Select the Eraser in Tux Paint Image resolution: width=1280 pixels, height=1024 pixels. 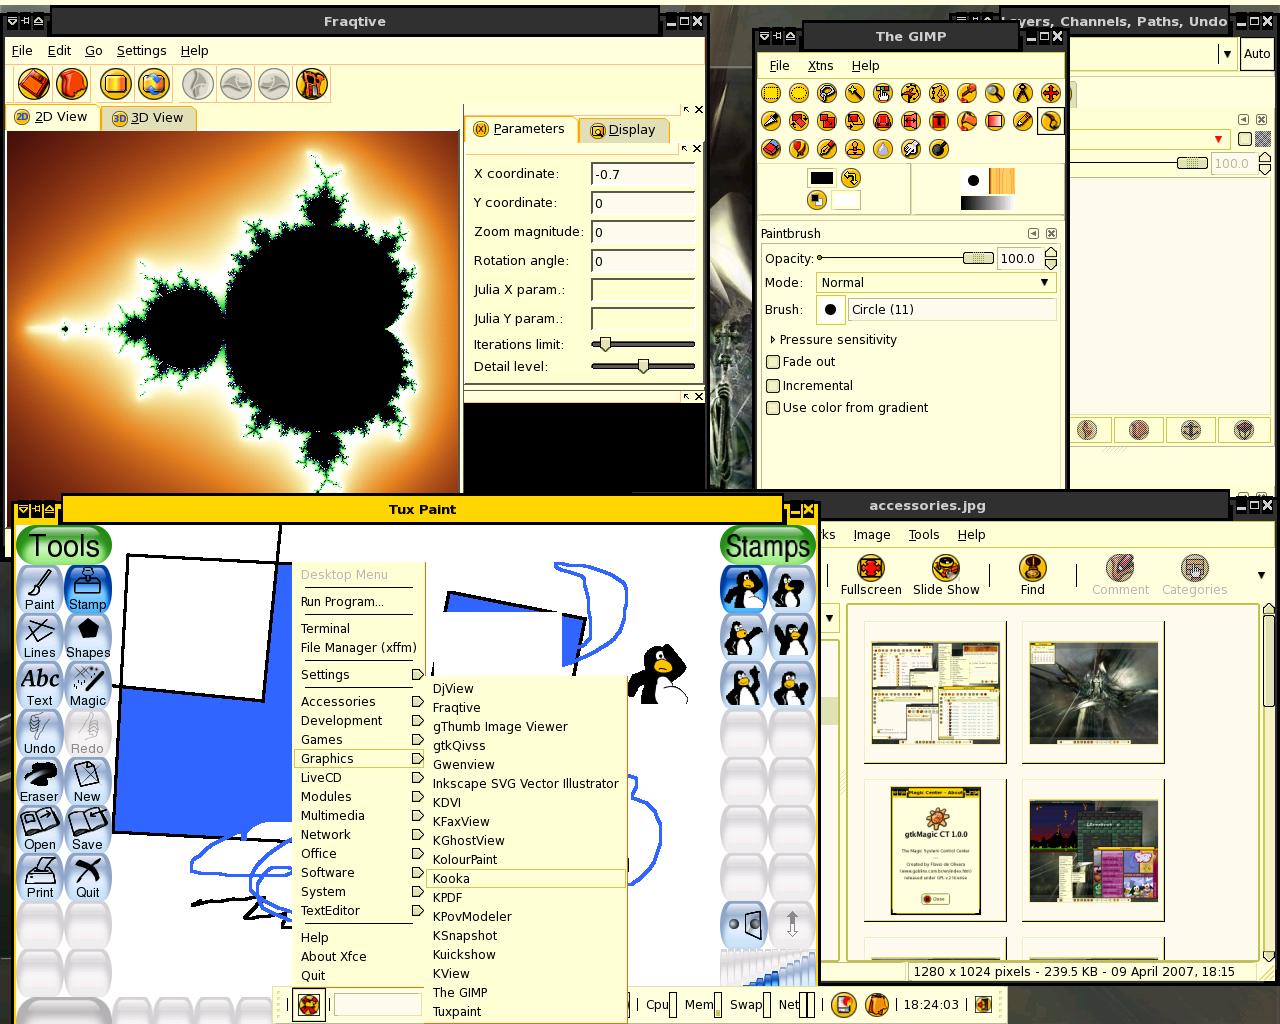pyautogui.click(x=40, y=781)
